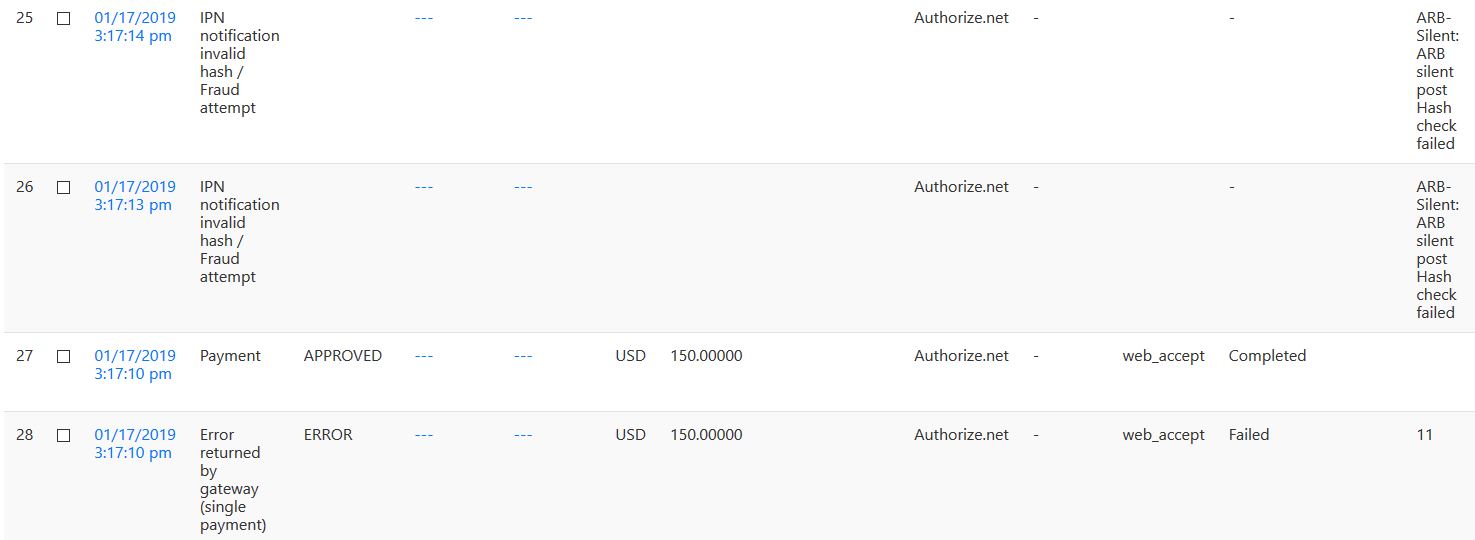Click first dashed link in row 25

tap(424, 18)
